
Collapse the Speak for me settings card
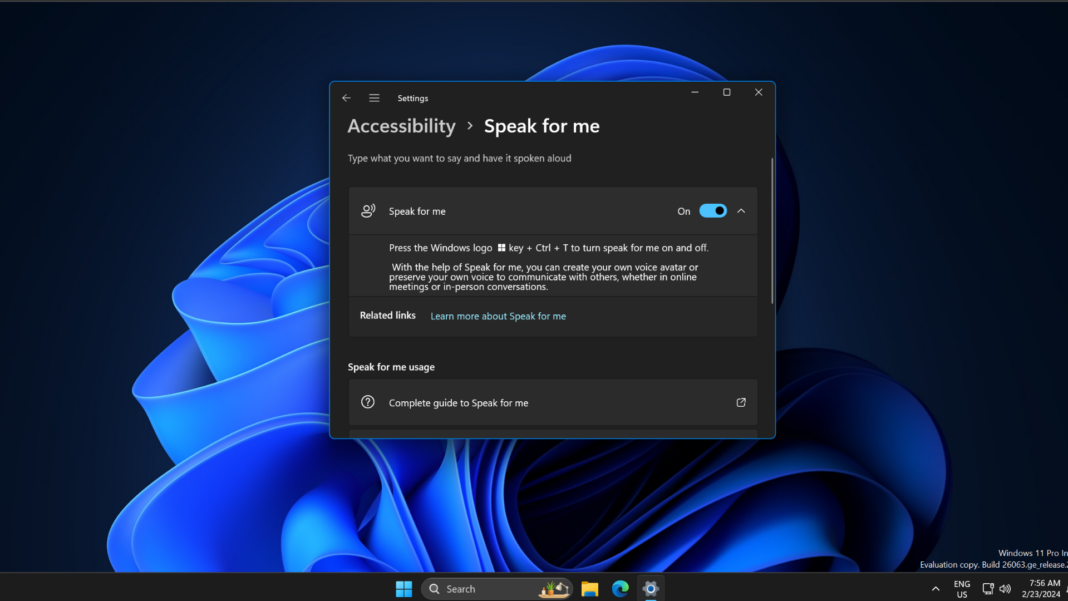coord(741,211)
